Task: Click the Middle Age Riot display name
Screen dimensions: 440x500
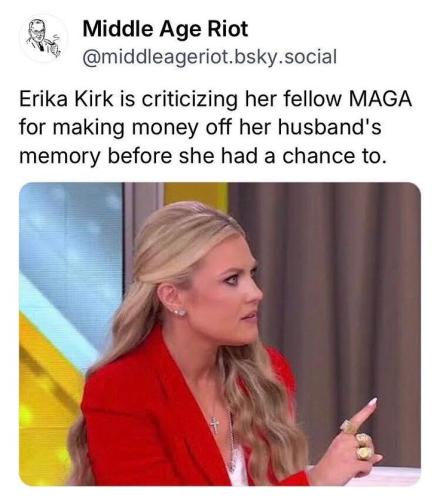Action: (x=165, y=29)
